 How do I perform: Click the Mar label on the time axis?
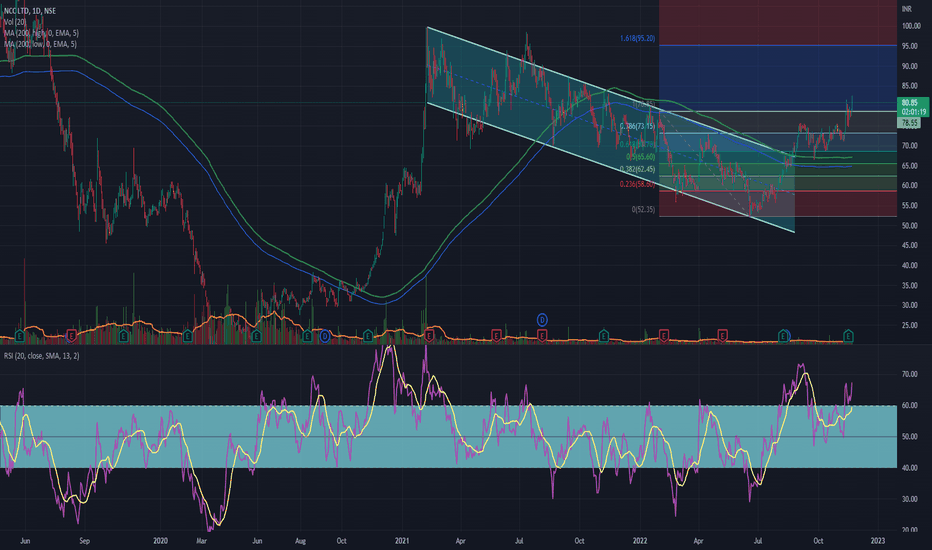(x=201, y=540)
